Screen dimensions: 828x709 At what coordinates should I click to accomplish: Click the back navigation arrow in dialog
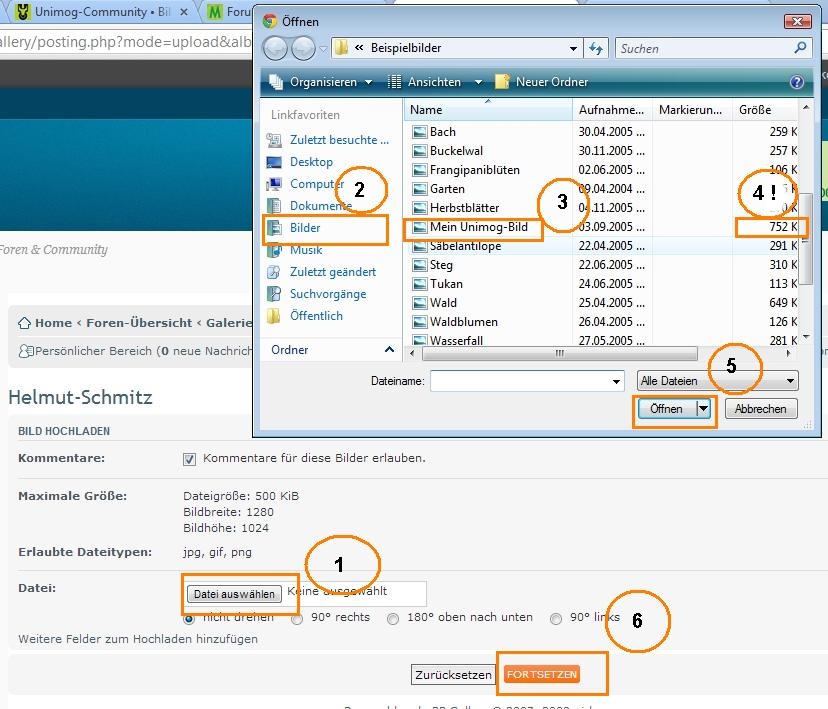point(275,48)
